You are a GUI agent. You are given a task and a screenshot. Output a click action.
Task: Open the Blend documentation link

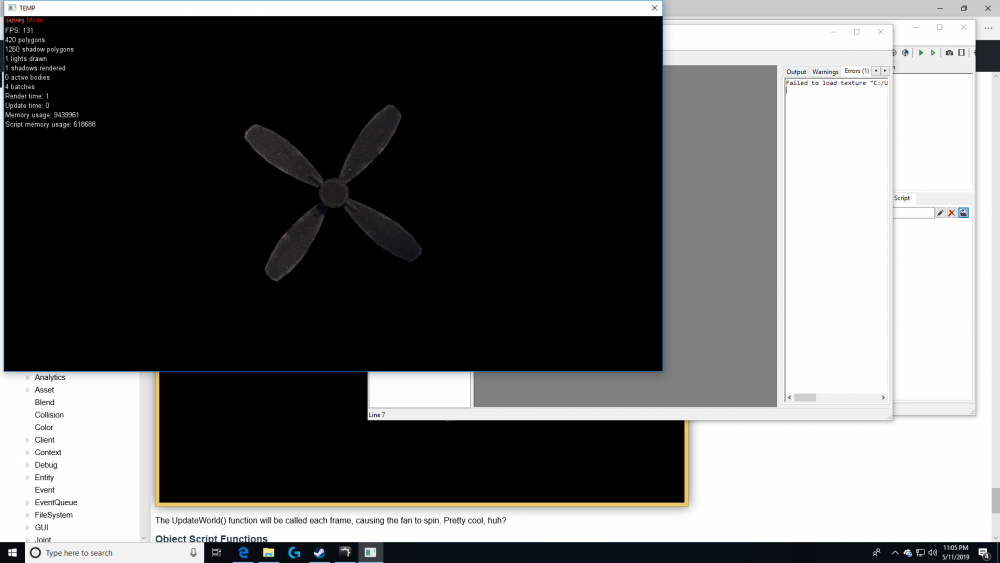45,402
